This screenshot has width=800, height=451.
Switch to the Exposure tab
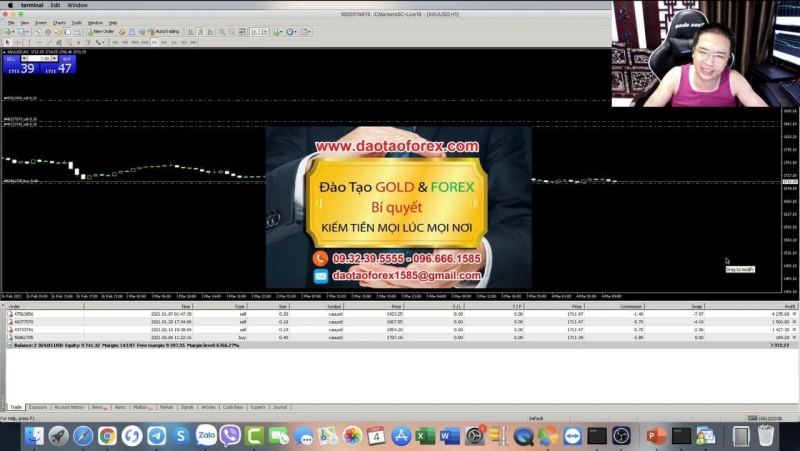point(38,407)
